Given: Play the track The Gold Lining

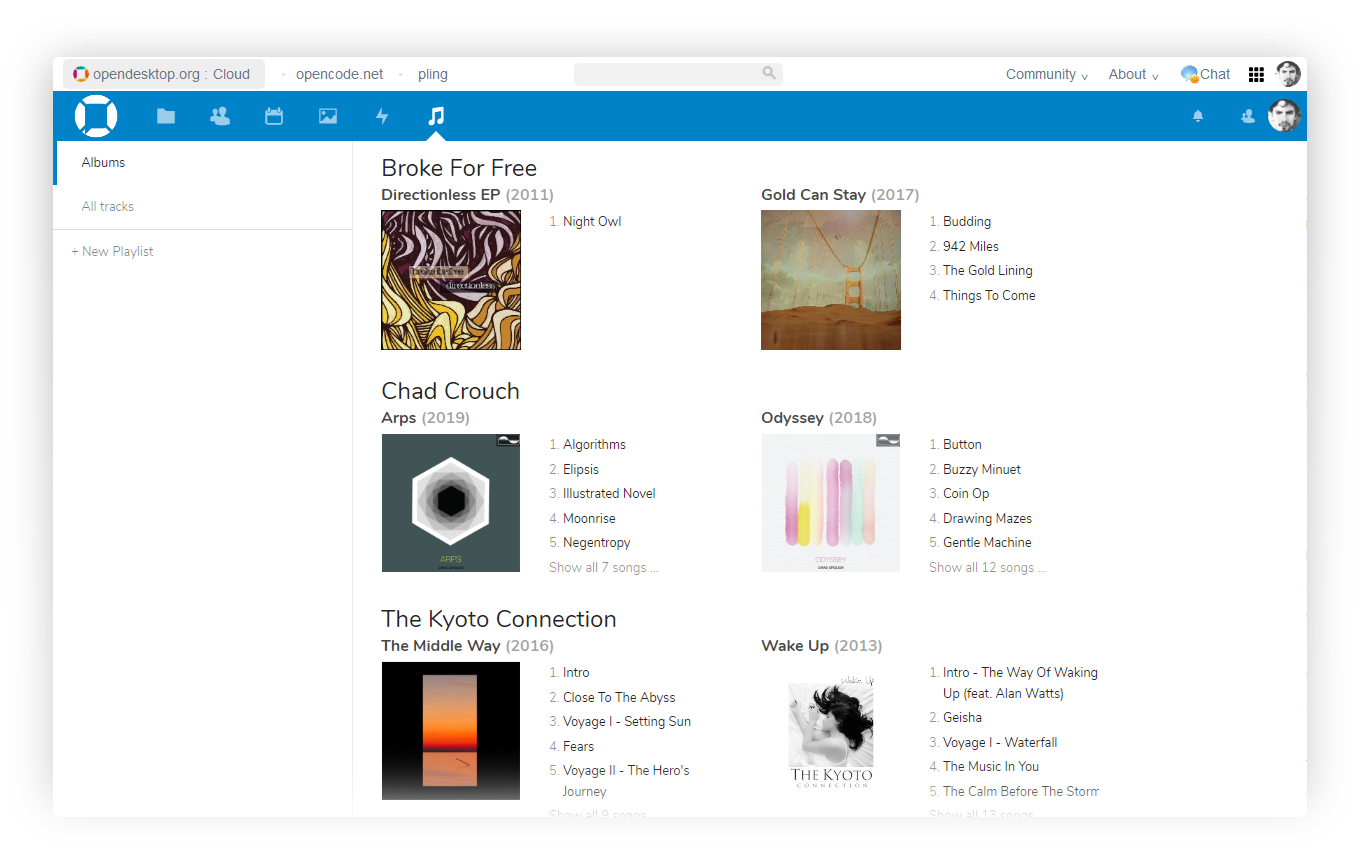Looking at the screenshot, I should click(988, 271).
